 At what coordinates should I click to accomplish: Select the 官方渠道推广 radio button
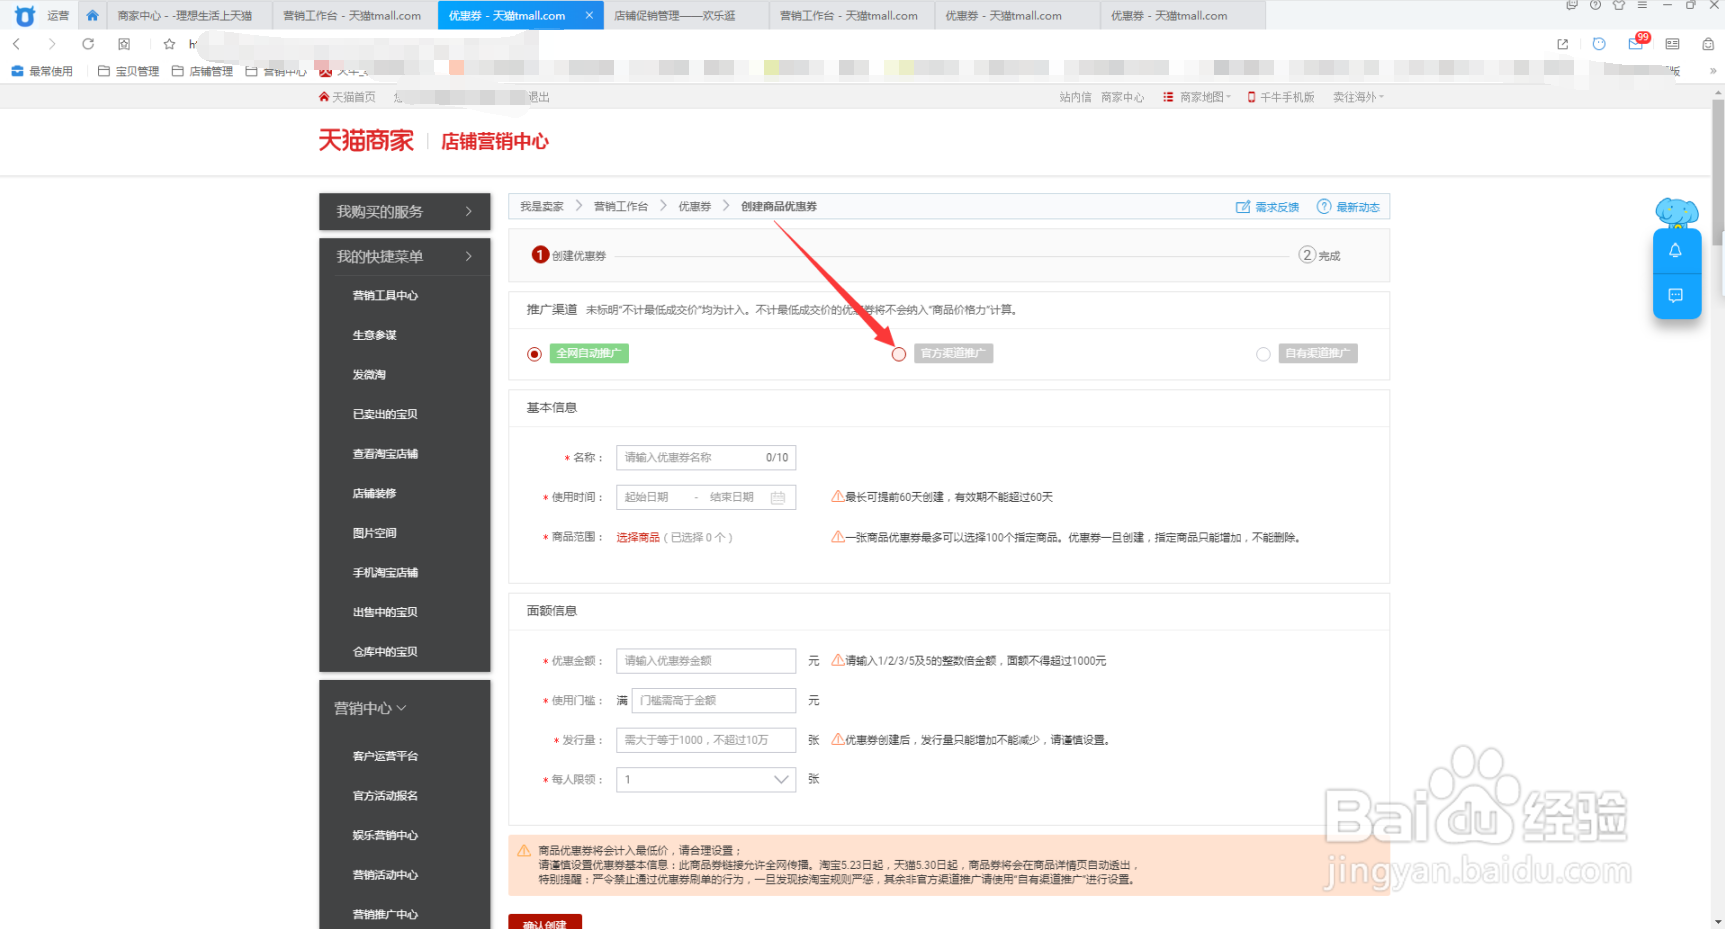(899, 354)
